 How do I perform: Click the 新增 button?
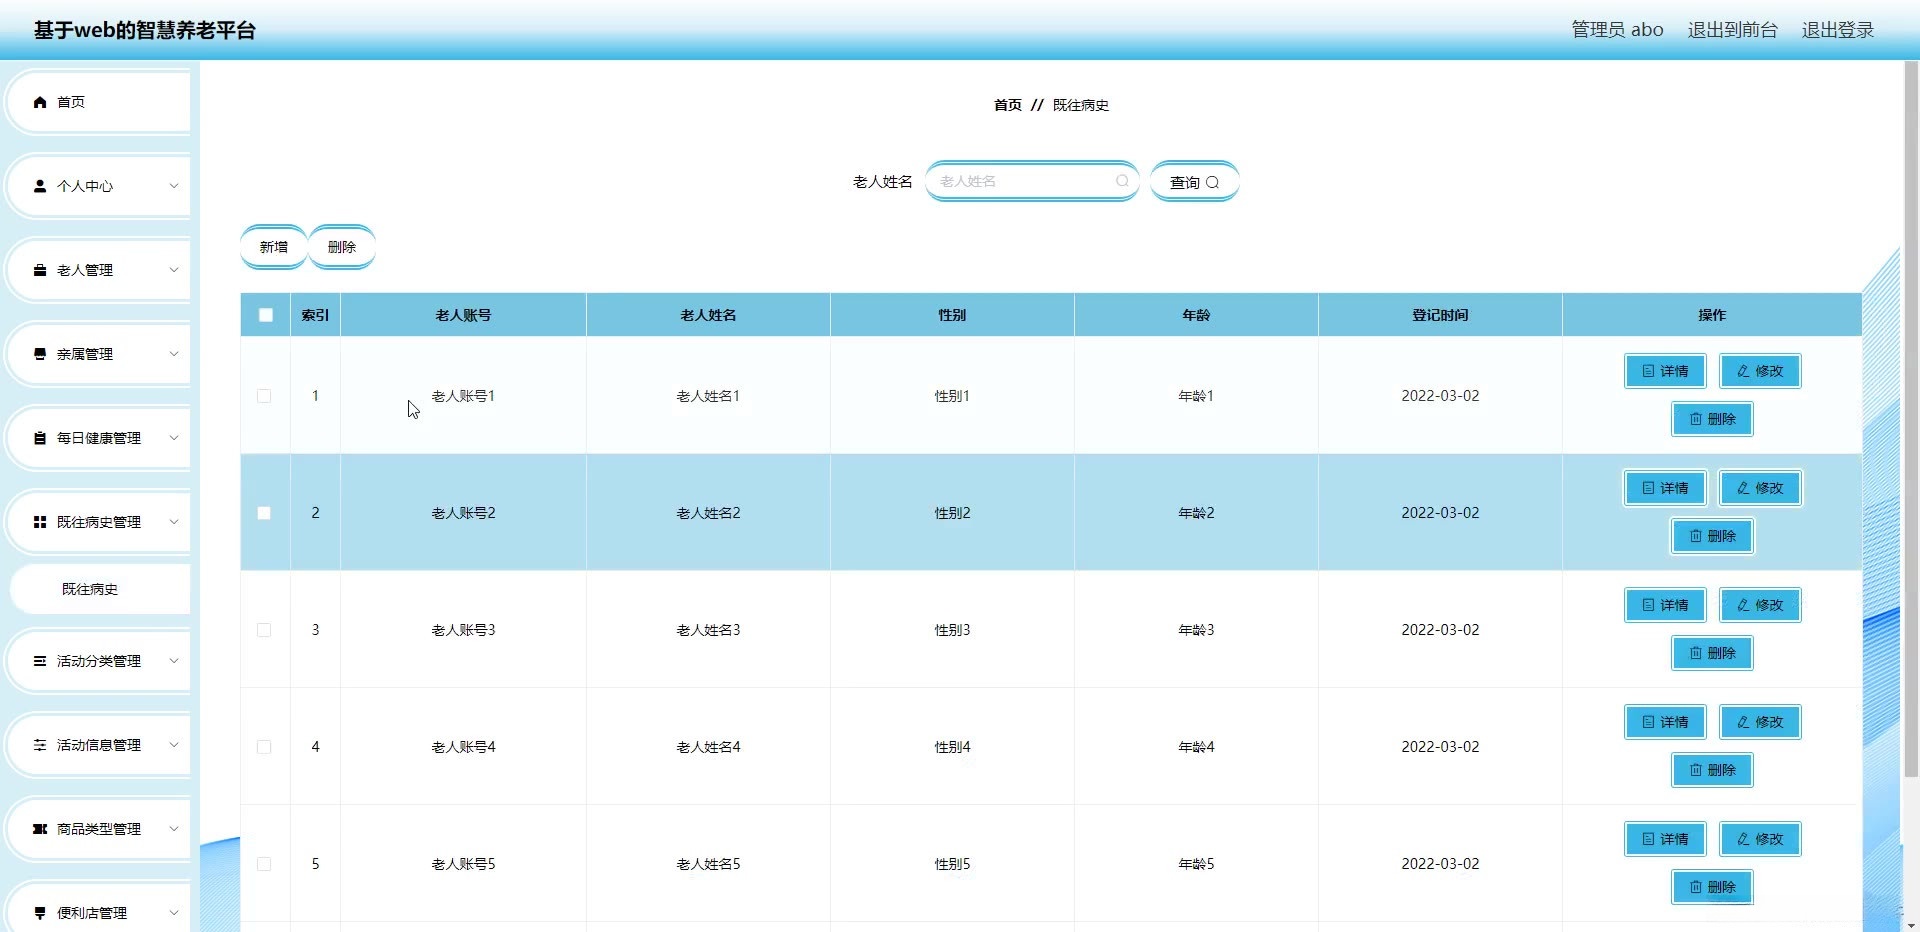pyautogui.click(x=274, y=247)
